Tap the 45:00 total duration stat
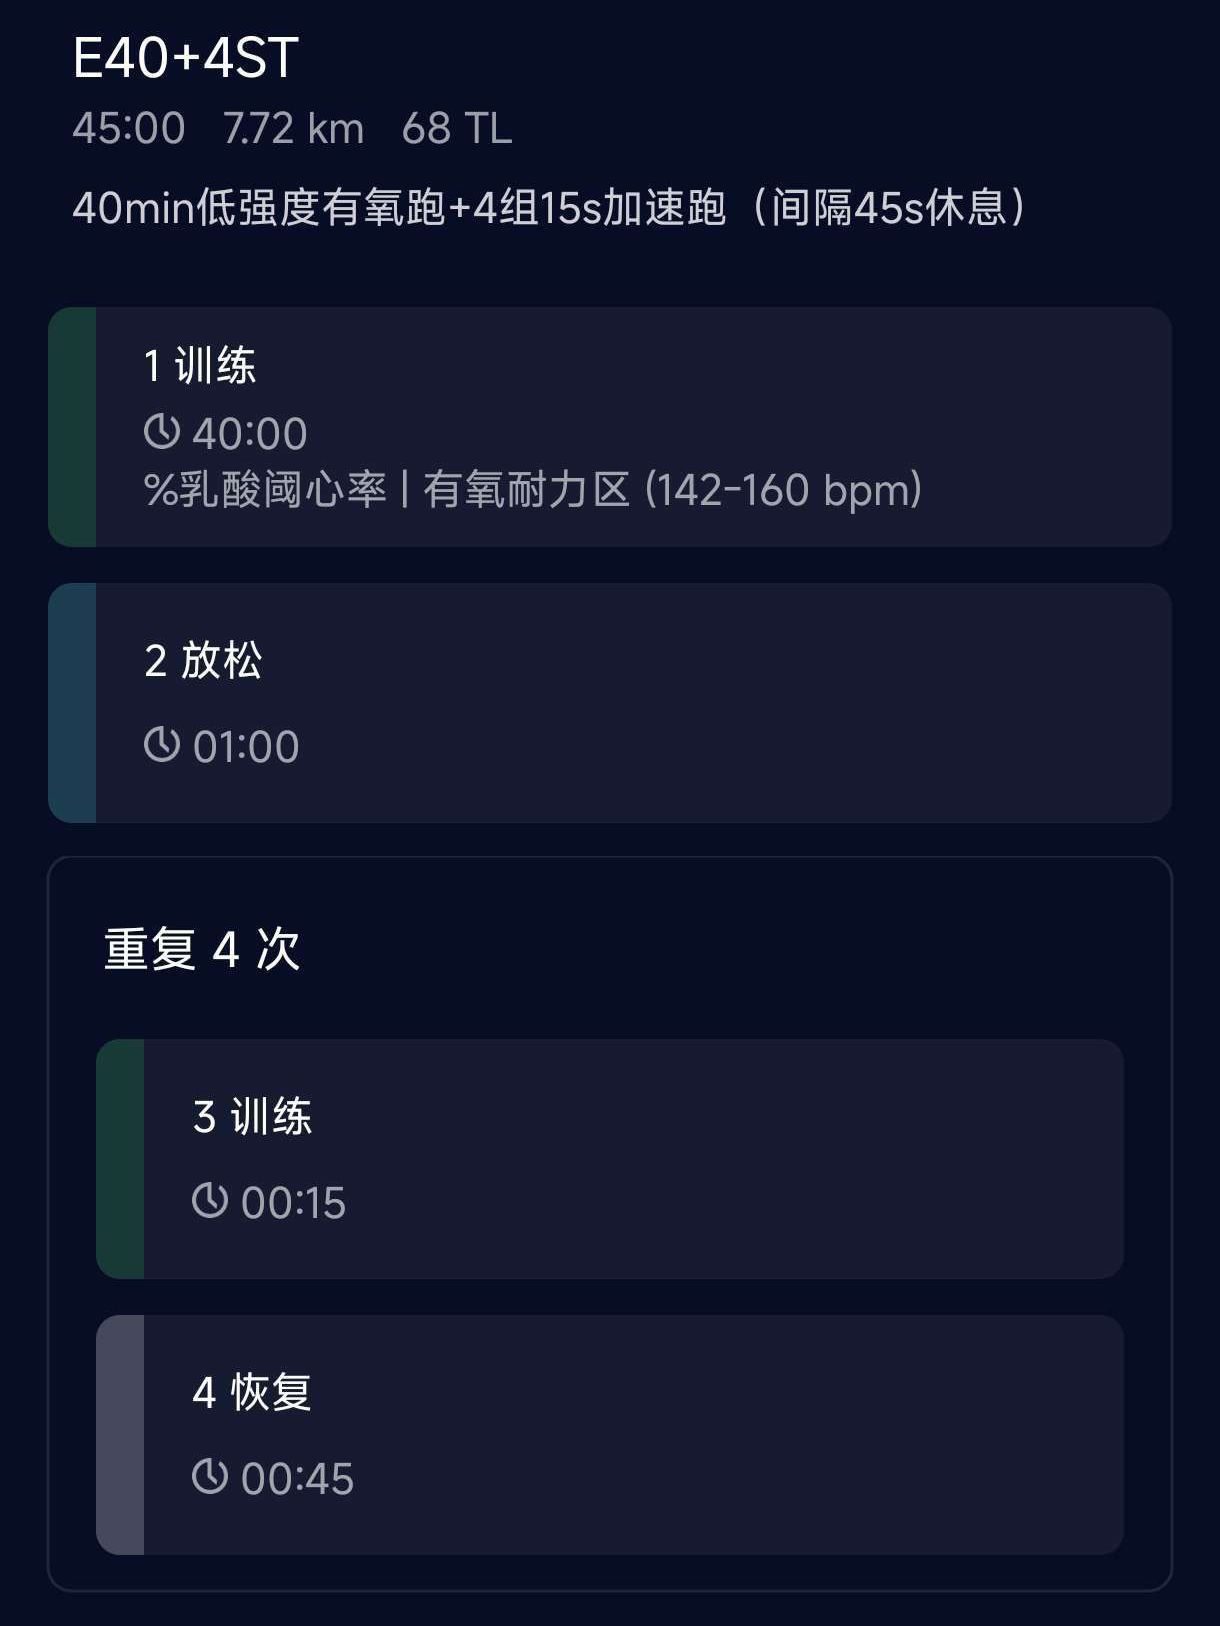Image resolution: width=1220 pixels, height=1626 pixels. tap(129, 129)
